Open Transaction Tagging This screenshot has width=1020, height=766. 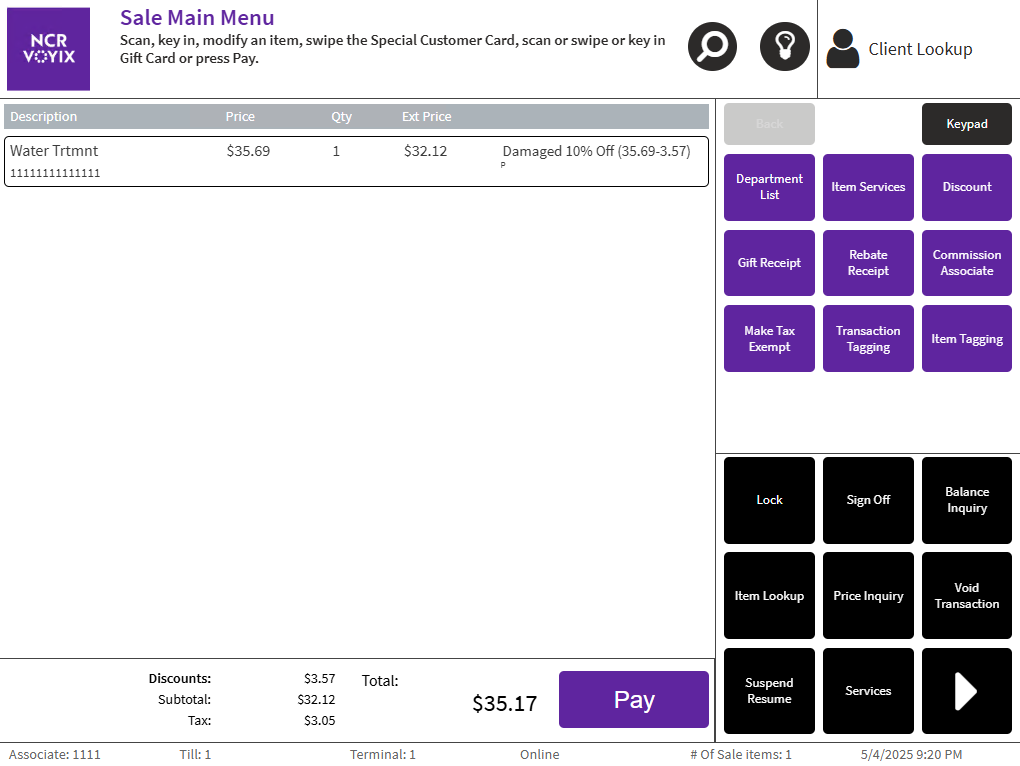pos(868,339)
